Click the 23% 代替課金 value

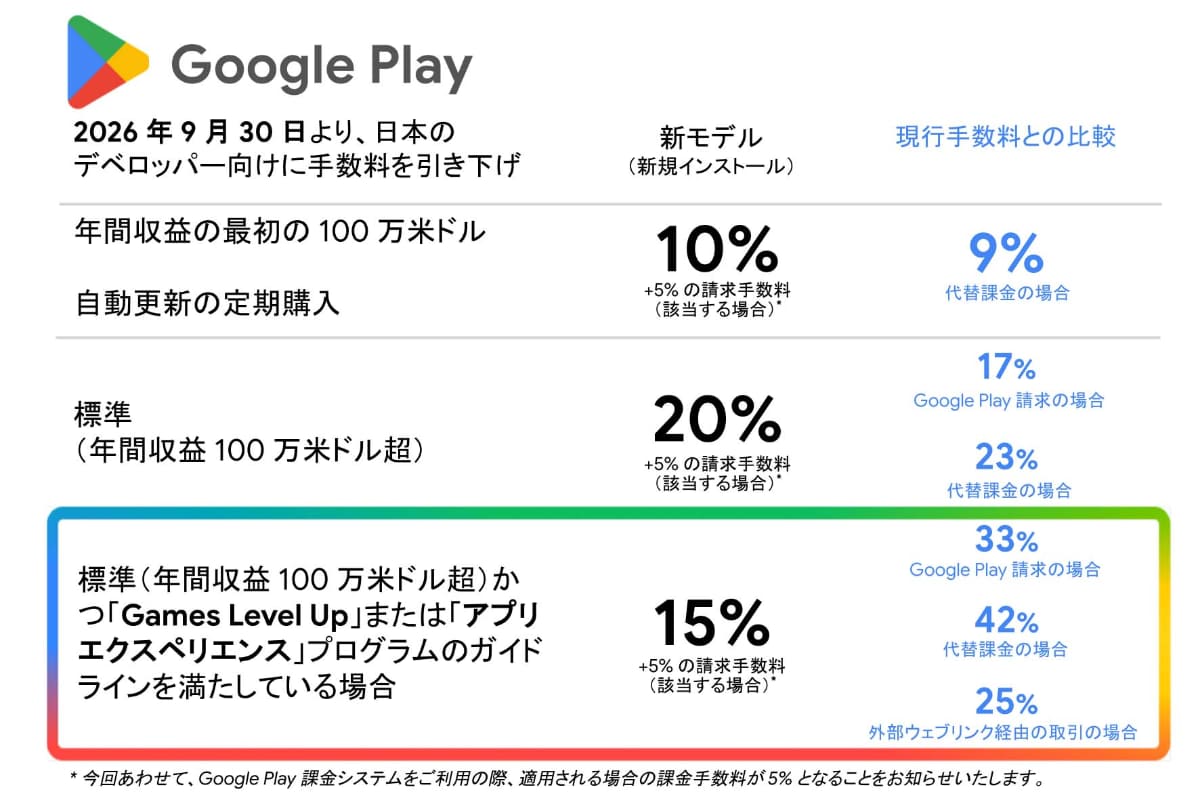tap(1006, 458)
